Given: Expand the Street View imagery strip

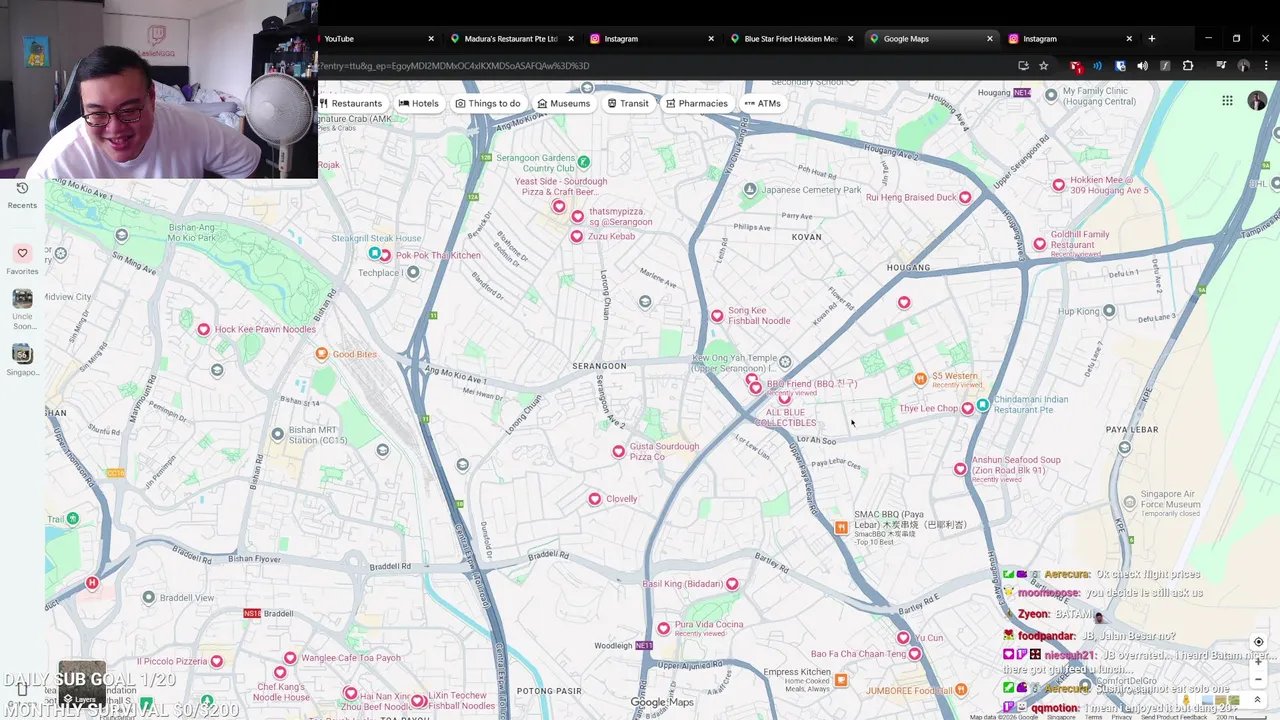Looking at the screenshot, I should coord(1257,700).
